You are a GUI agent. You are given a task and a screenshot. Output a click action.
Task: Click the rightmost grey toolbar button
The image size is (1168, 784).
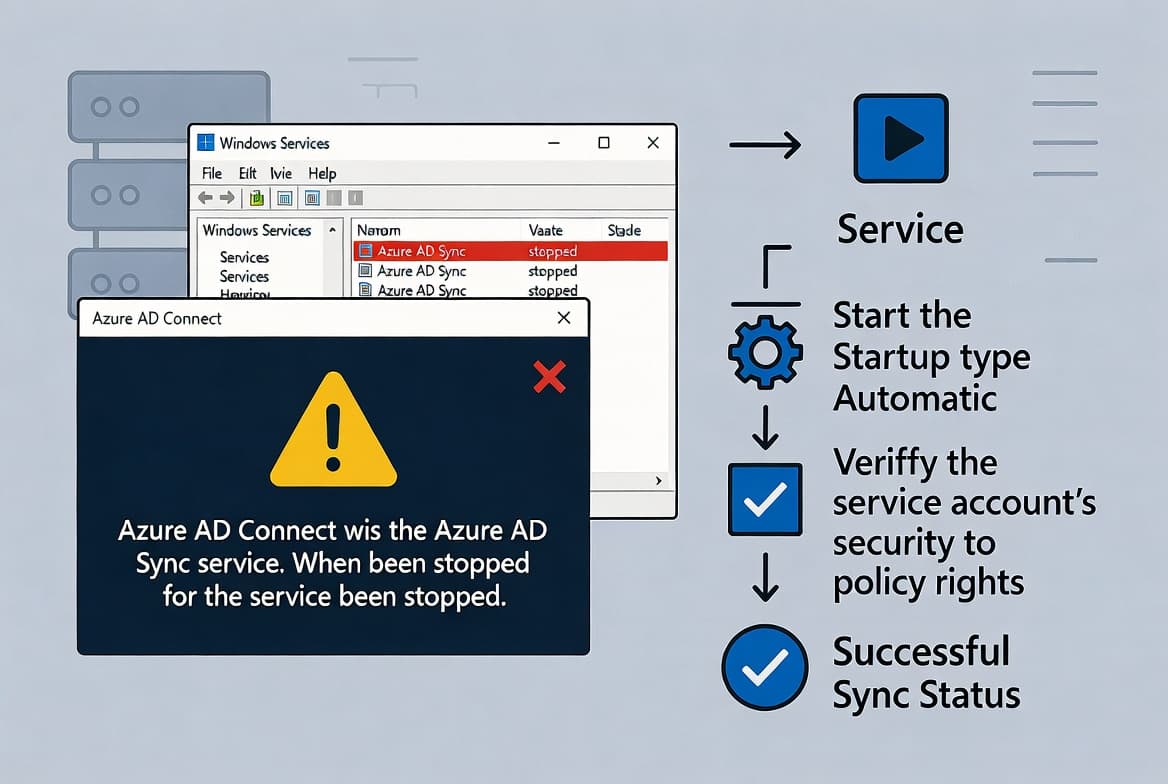click(x=355, y=197)
